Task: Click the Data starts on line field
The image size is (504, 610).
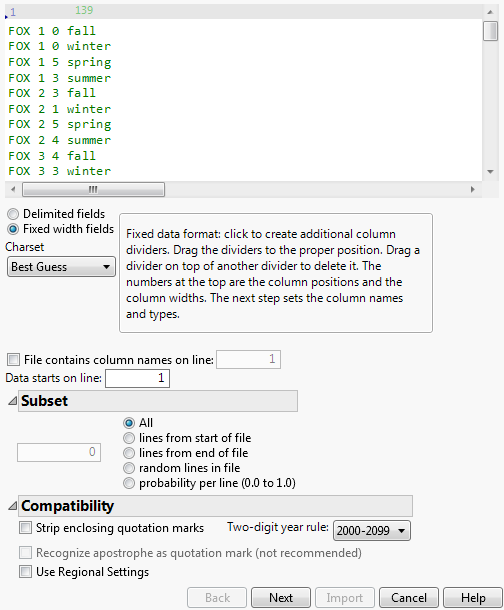Action: (x=137, y=378)
